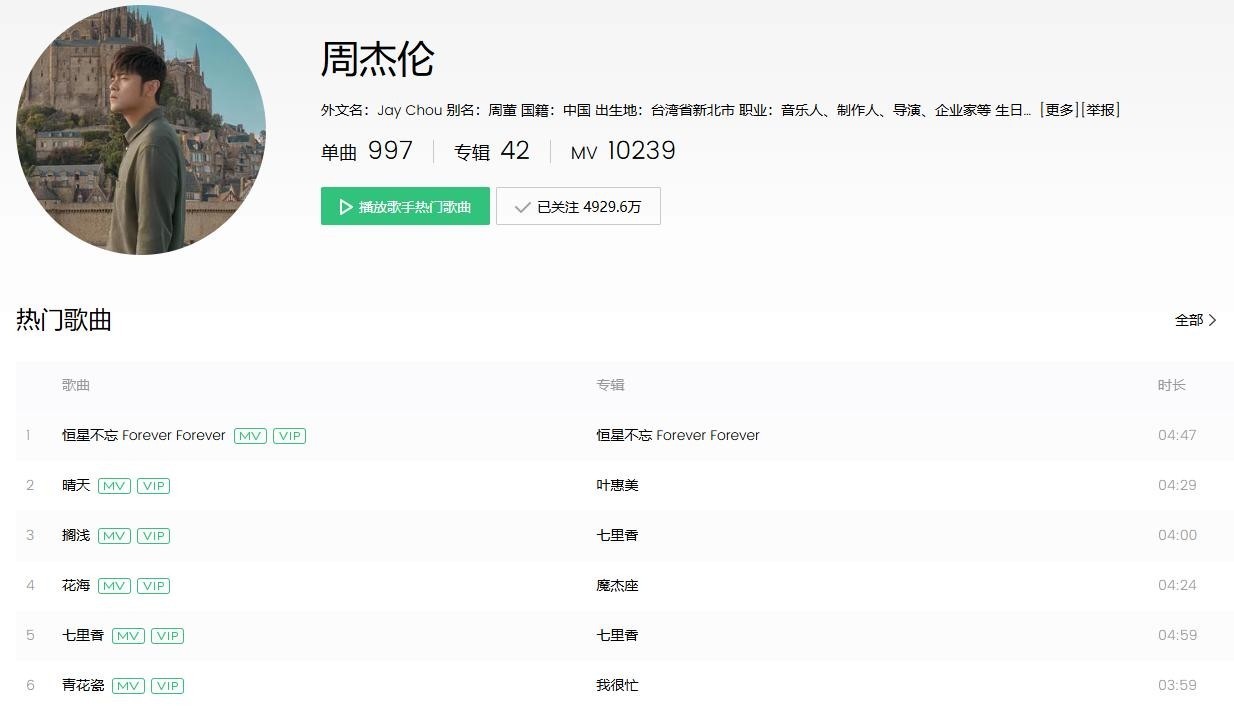Viewport: 1234px width, 706px height.
Task: Click the MV badge next to 晴天
Action: pos(114,486)
